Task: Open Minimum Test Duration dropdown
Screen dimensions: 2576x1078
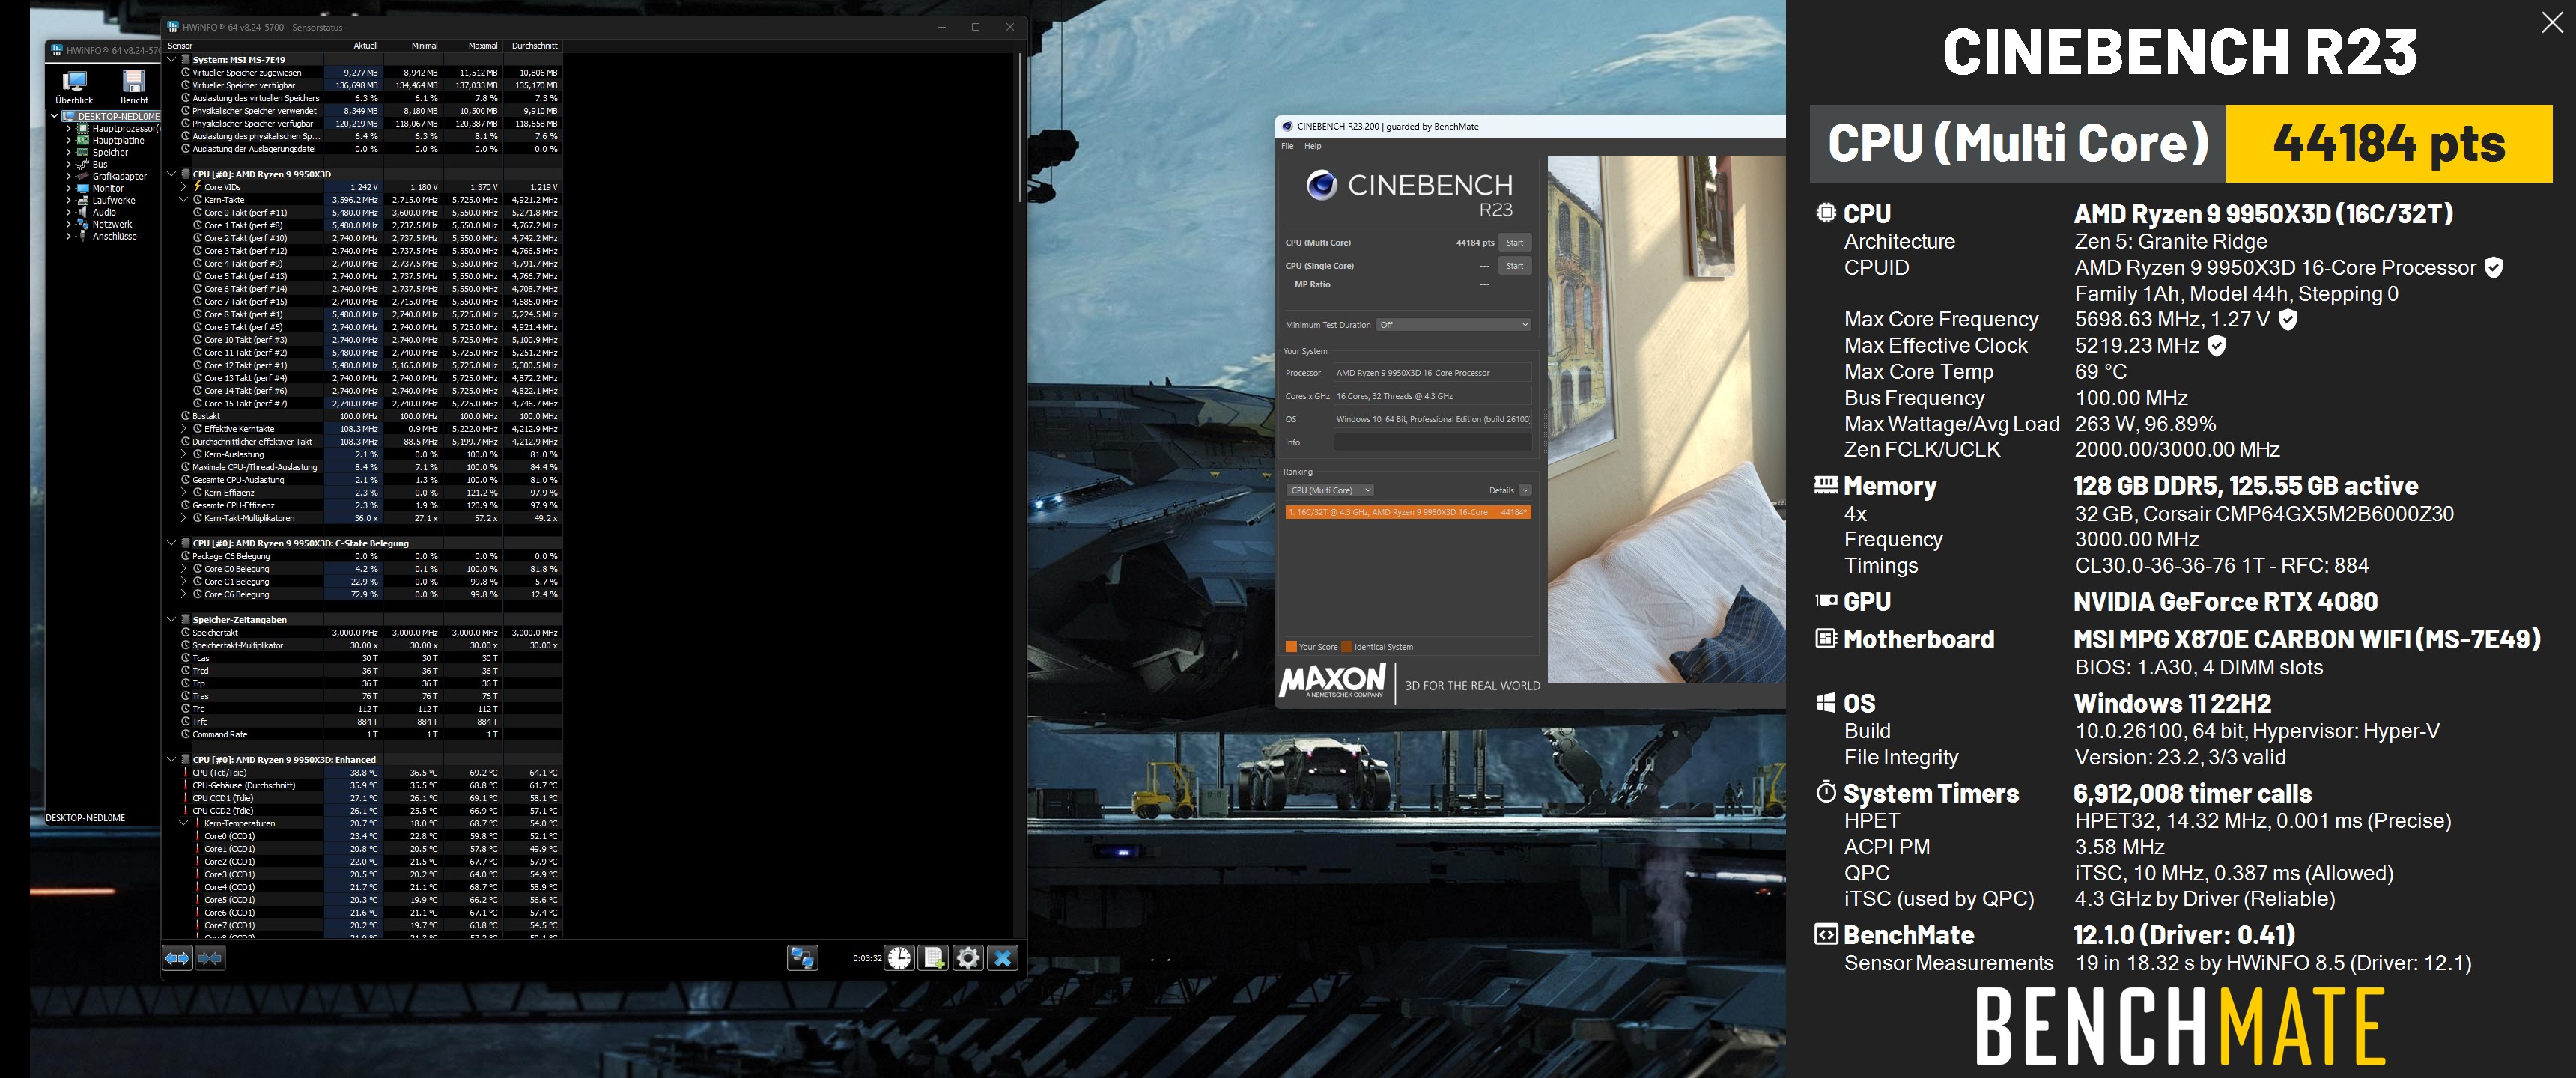Action: click(1454, 325)
